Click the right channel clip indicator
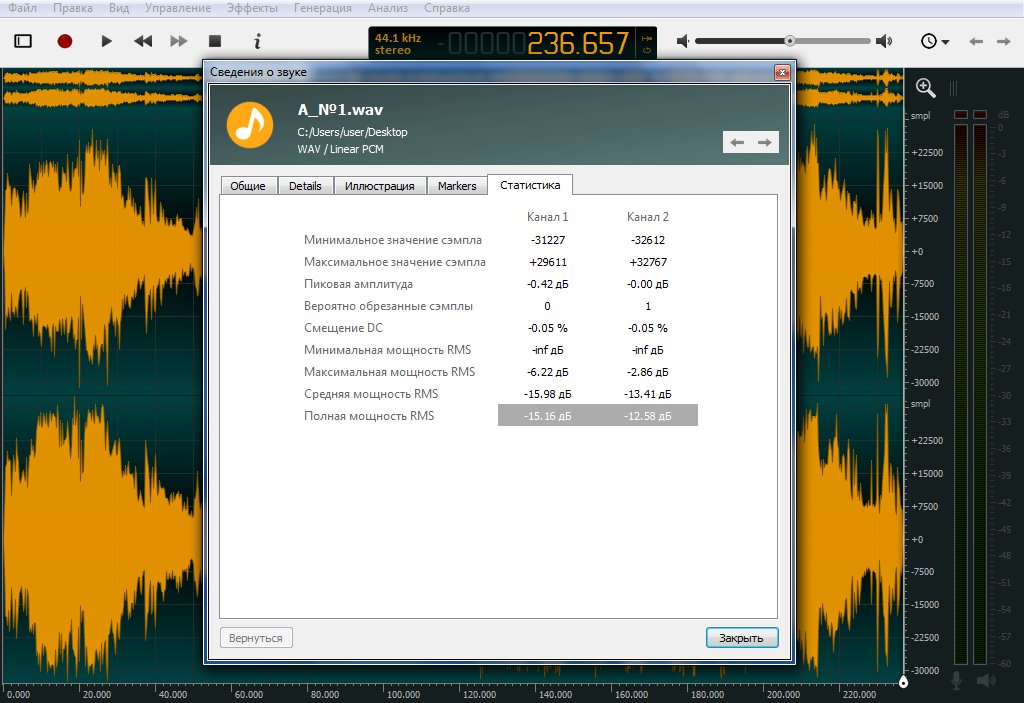 (x=980, y=114)
